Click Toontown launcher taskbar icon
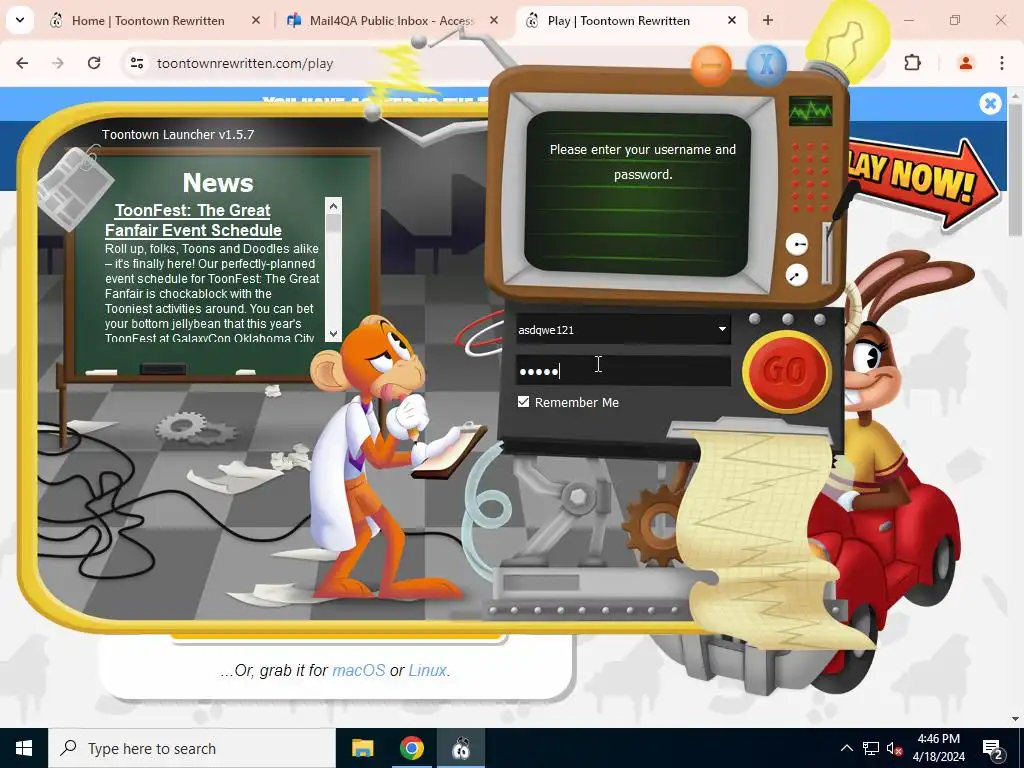Image resolution: width=1024 pixels, height=768 pixels. [461, 748]
